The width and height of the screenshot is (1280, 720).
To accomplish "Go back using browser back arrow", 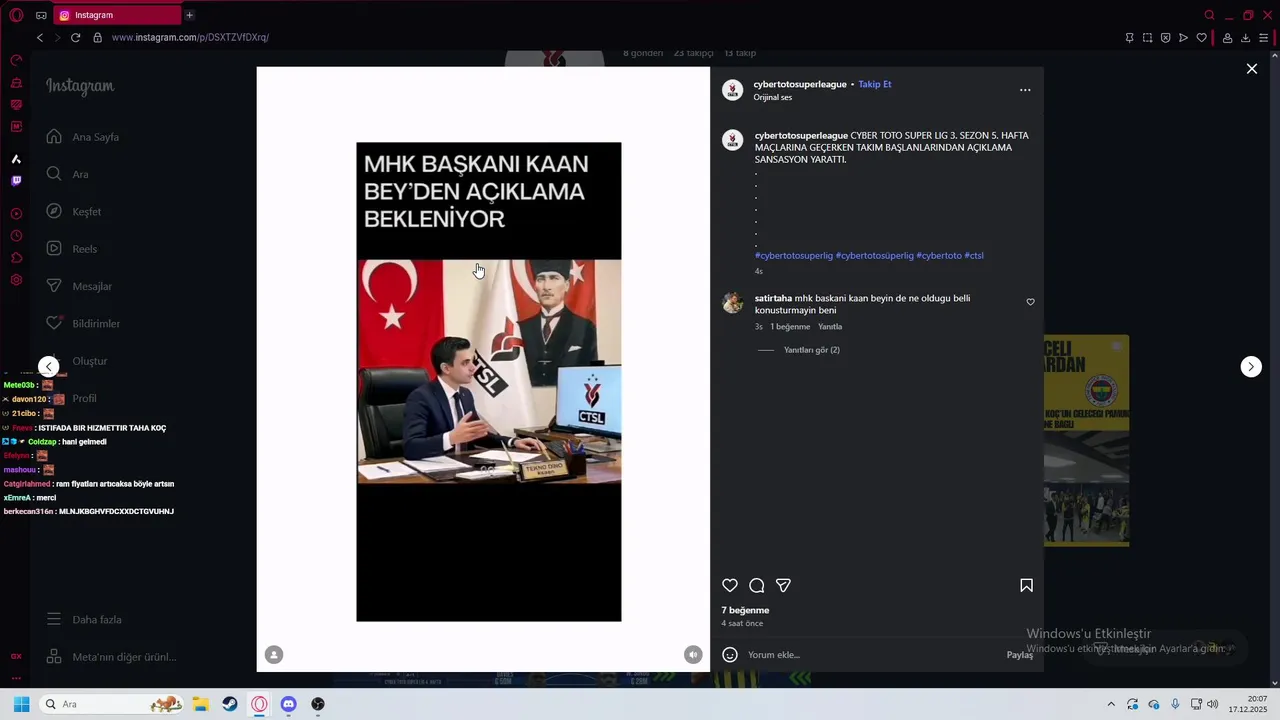I will 40,37.
